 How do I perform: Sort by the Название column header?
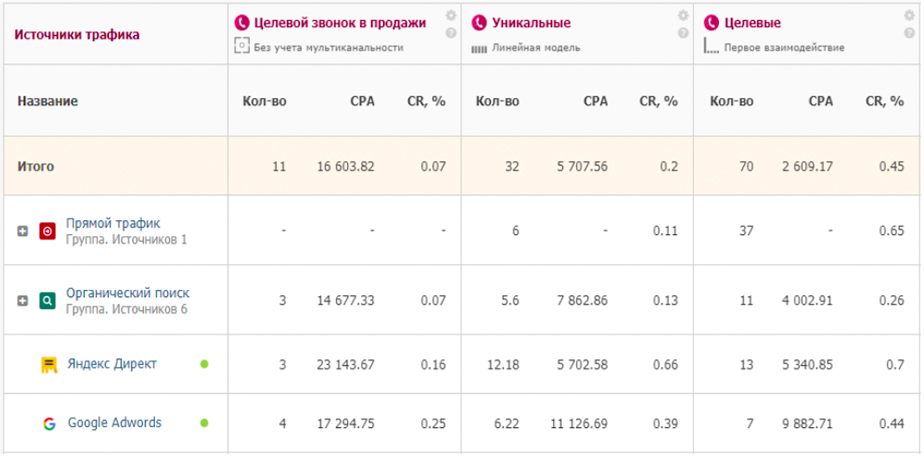[47, 101]
